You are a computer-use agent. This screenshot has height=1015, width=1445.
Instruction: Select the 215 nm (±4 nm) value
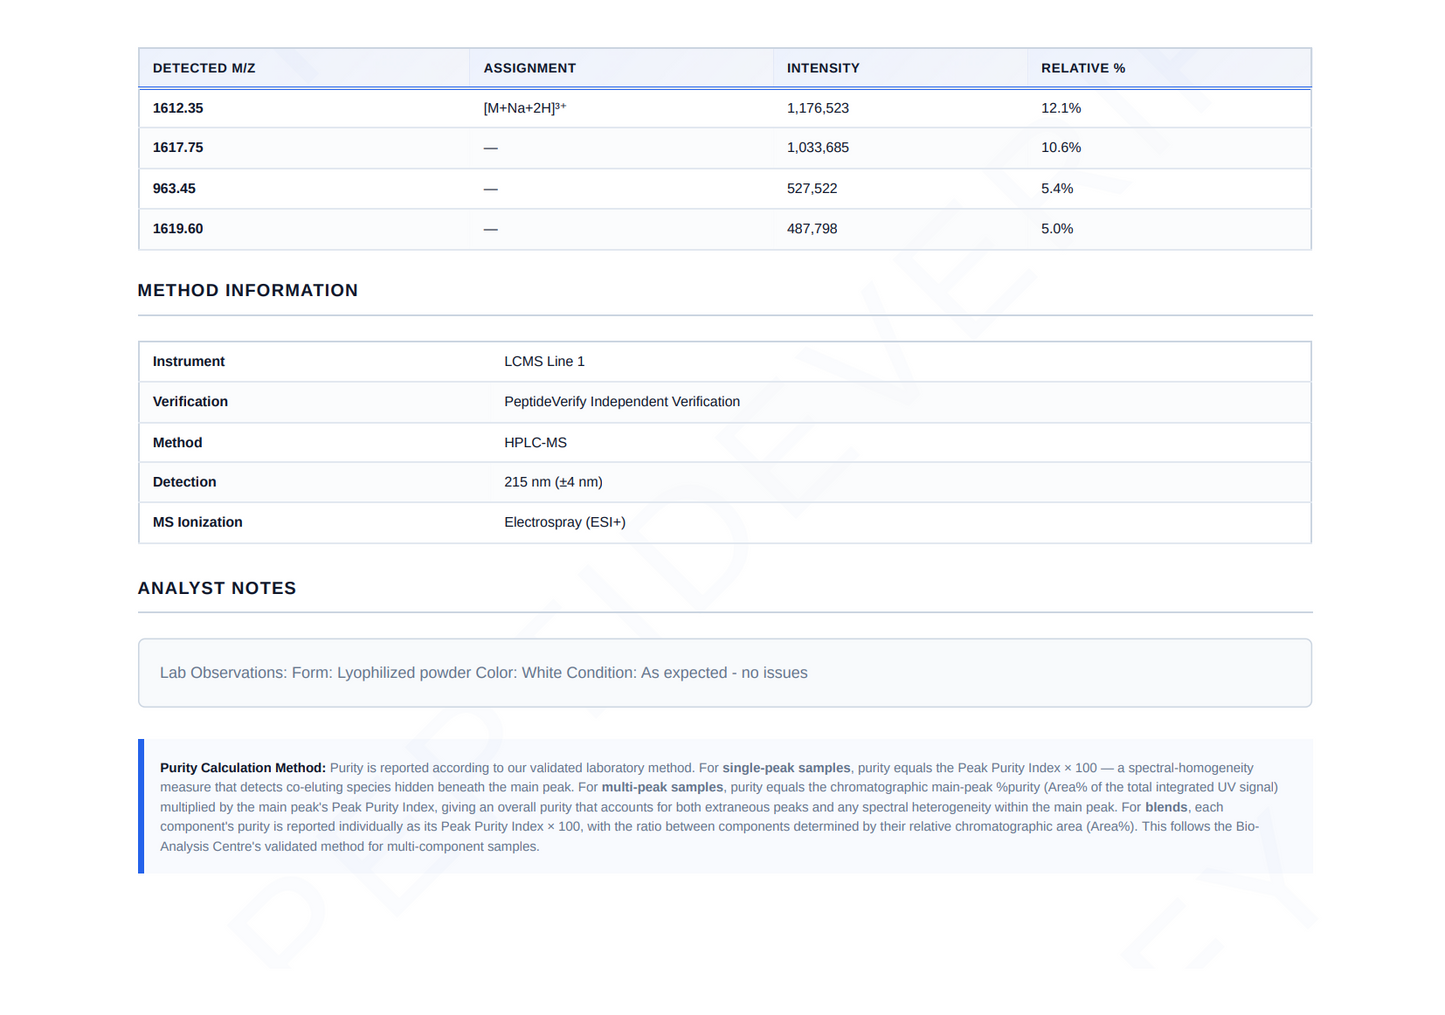coord(553,482)
